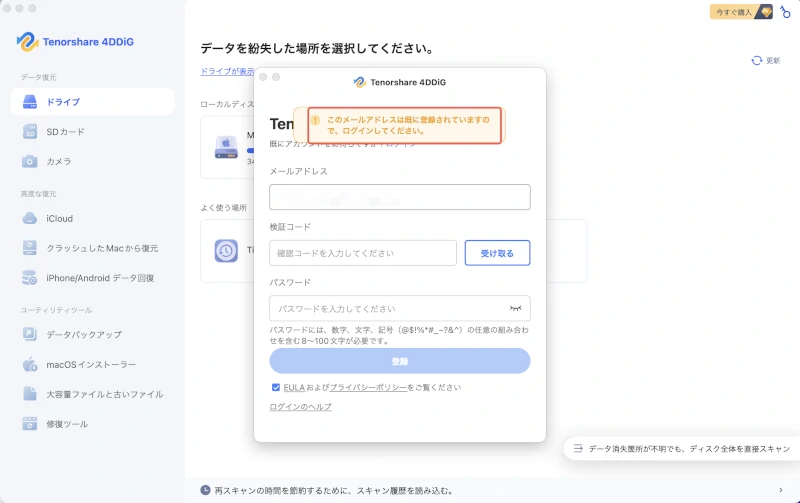The width and height of the screenshot is (800, 503).
Task: Click the iPhone/Android recovery icon
Action: (x=30, y=278)
